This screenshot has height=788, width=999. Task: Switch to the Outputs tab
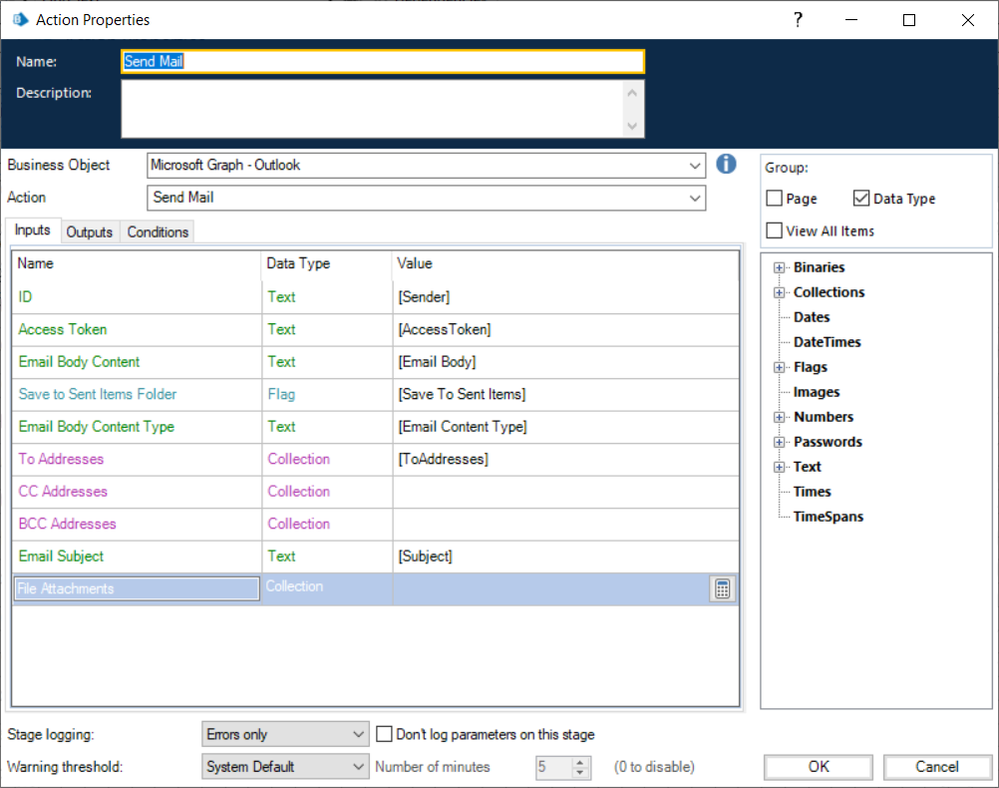pos(89,232)
